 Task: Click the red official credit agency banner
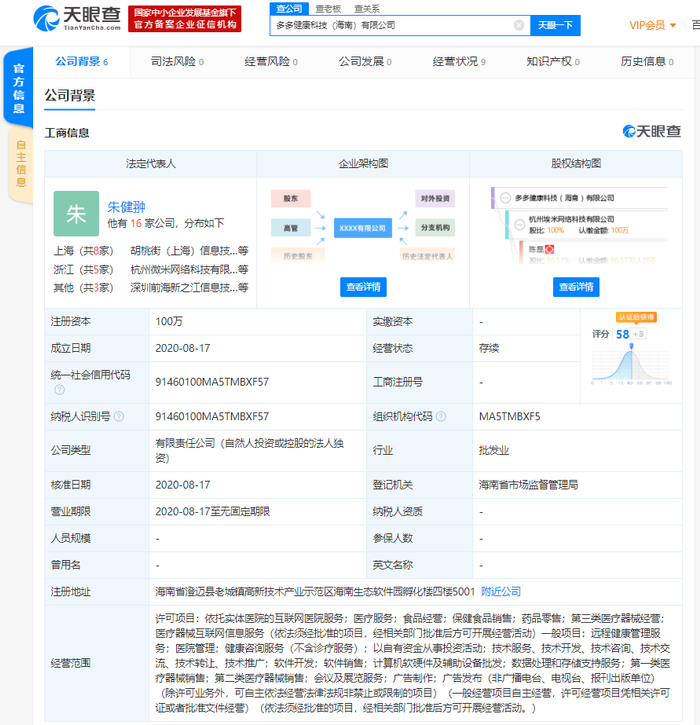pyautogui.click(x=184, y=18)
